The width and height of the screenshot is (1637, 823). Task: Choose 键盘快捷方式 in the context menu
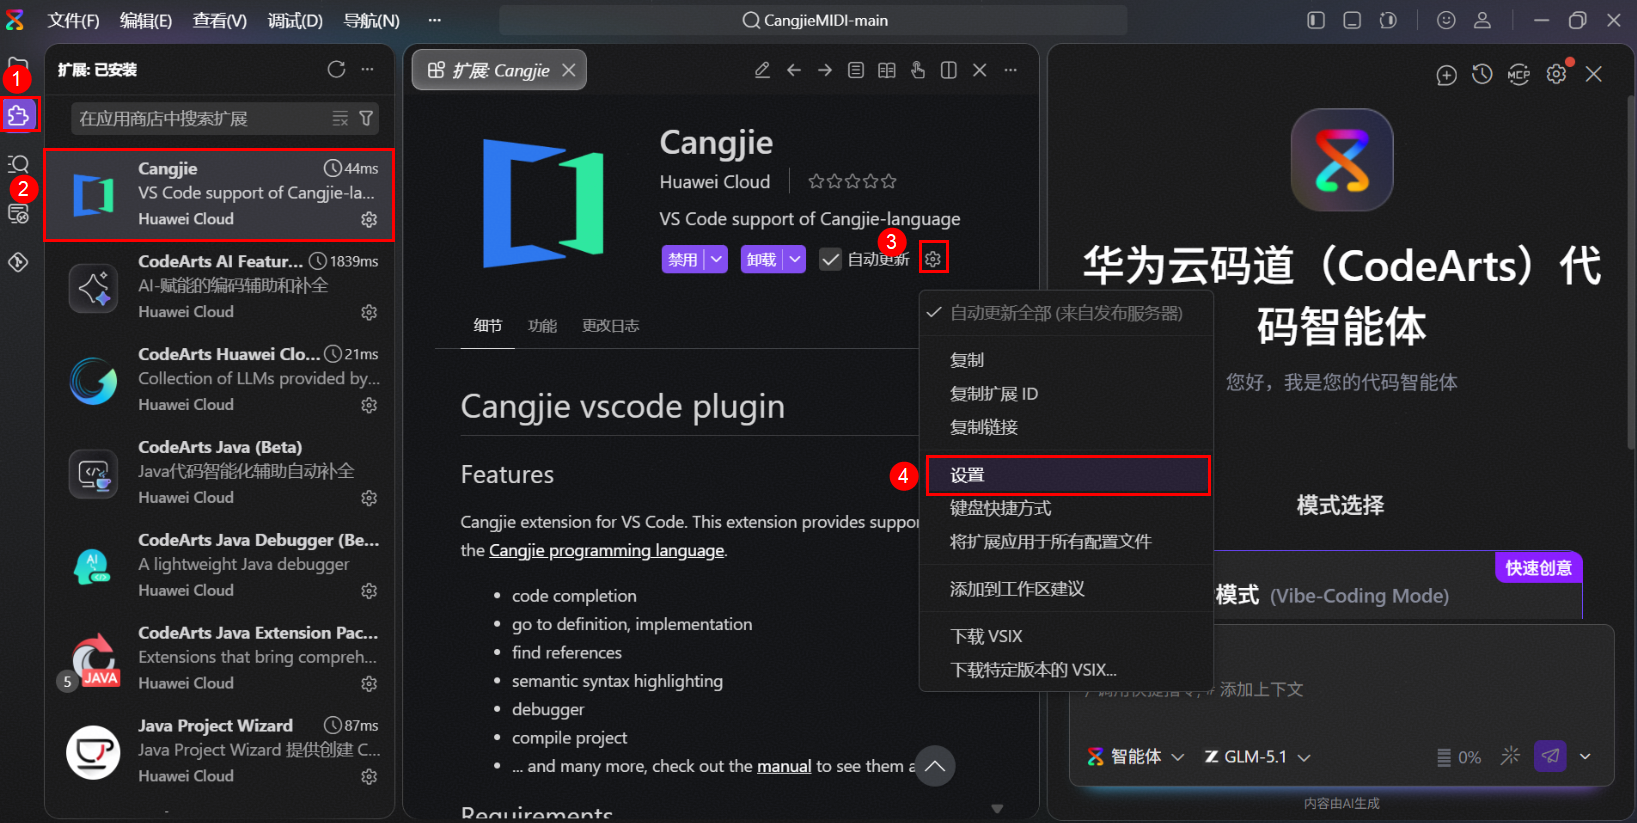(x=1066, y=508)
